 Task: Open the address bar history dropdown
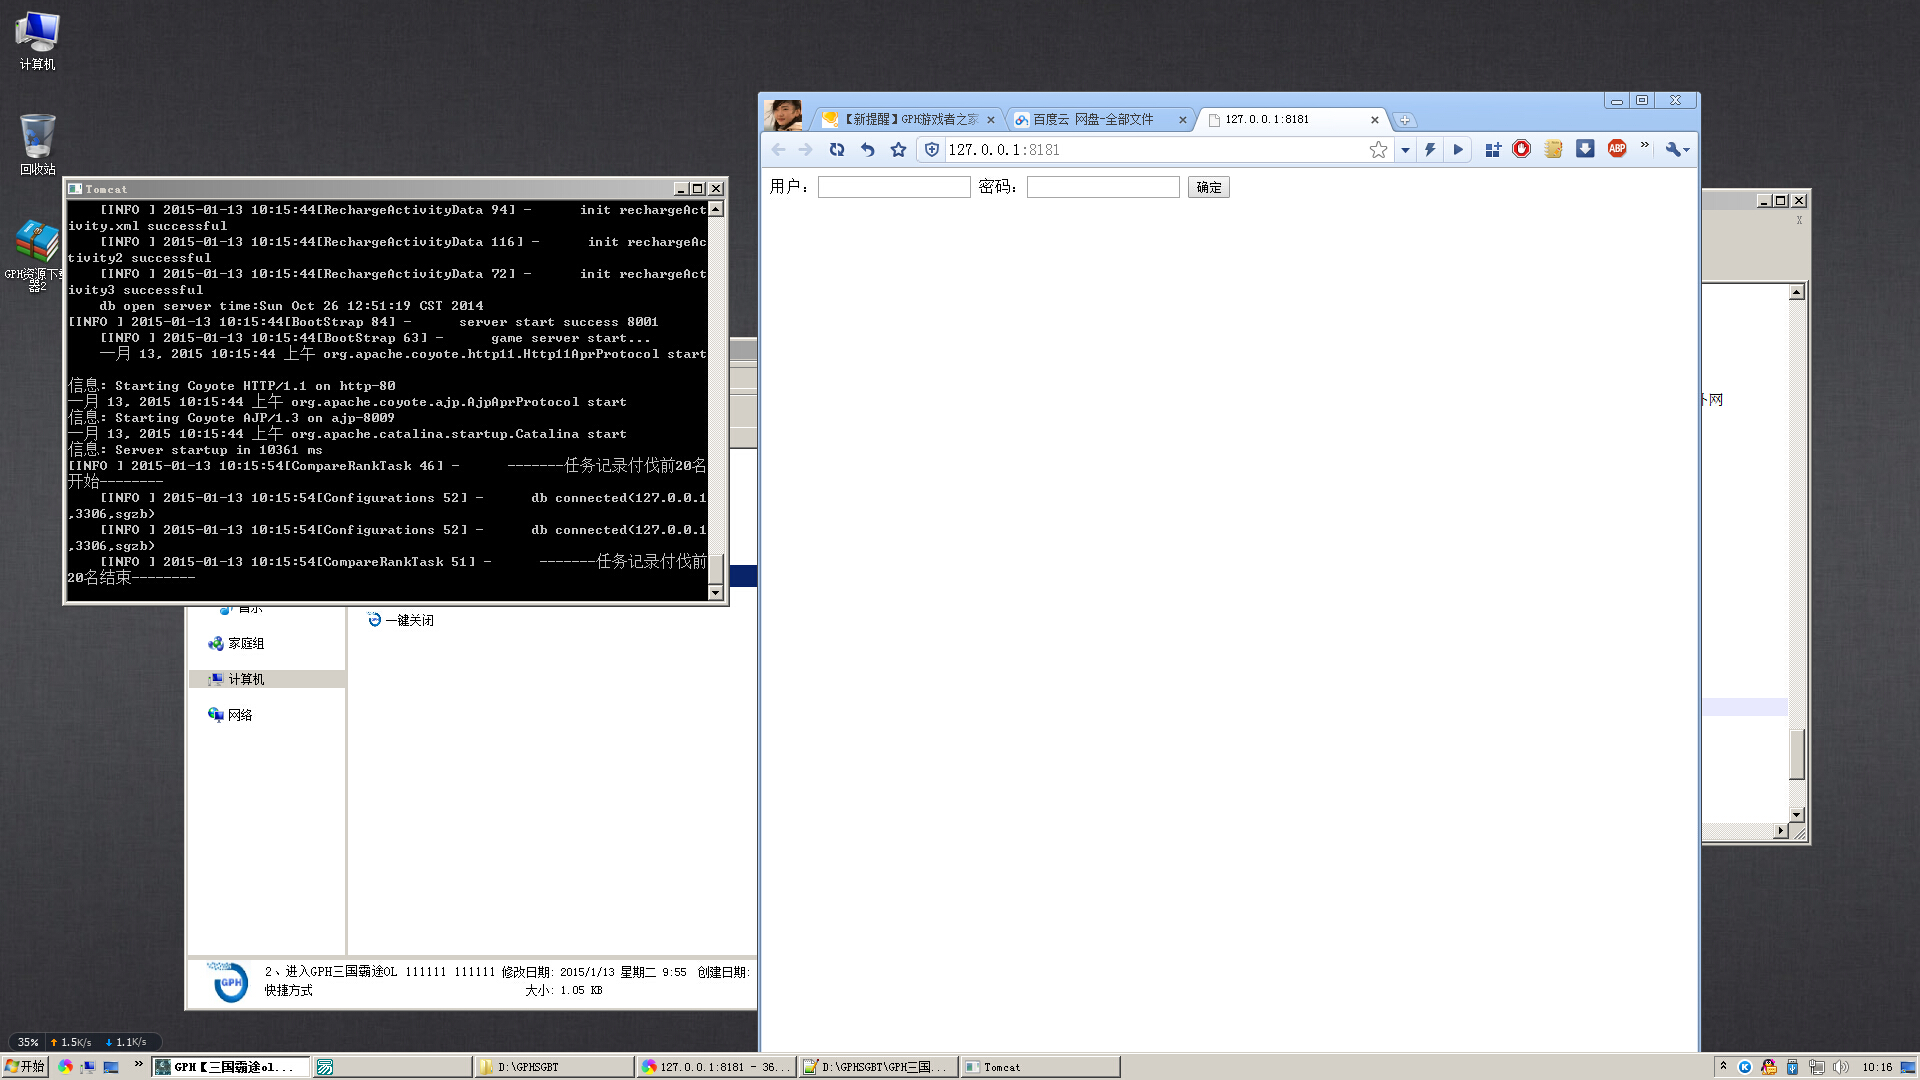pos(1405,150)
